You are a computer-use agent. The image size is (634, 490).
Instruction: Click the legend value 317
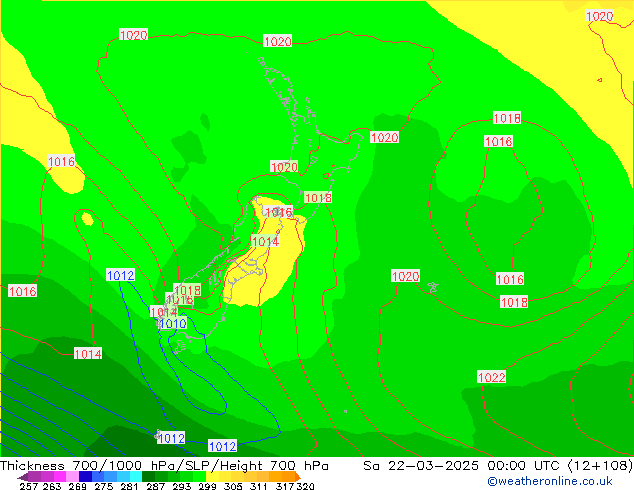(285, 486)
